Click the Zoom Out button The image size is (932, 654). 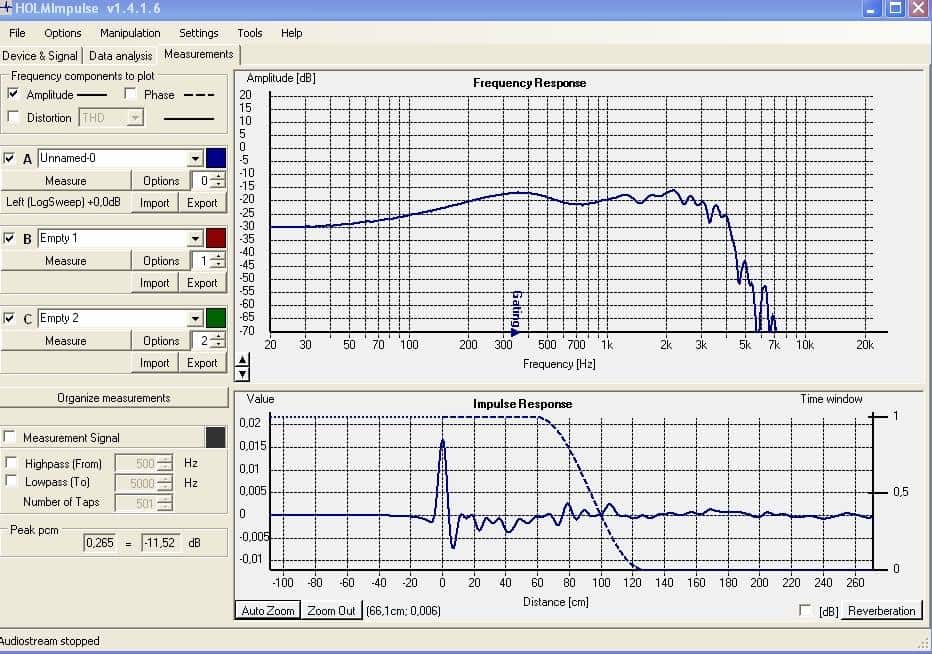tap(332, 611)
